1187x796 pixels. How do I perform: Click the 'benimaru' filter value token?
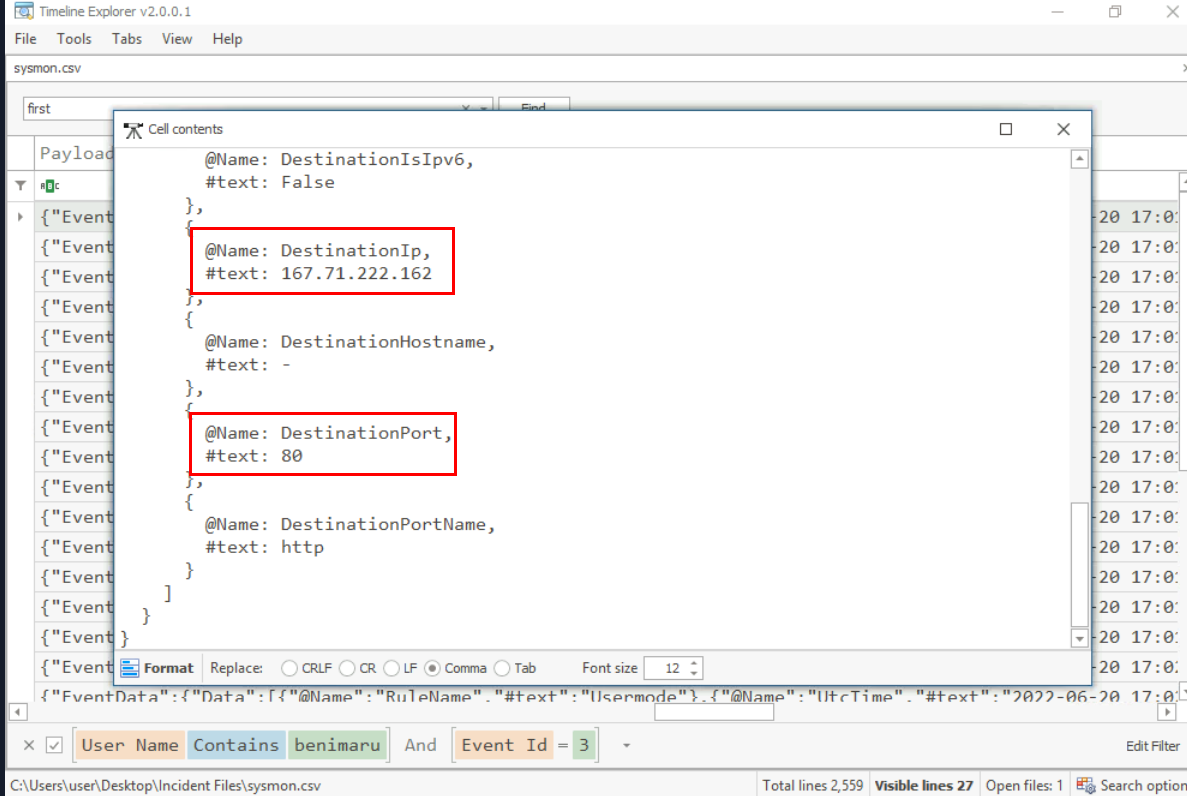337,745
